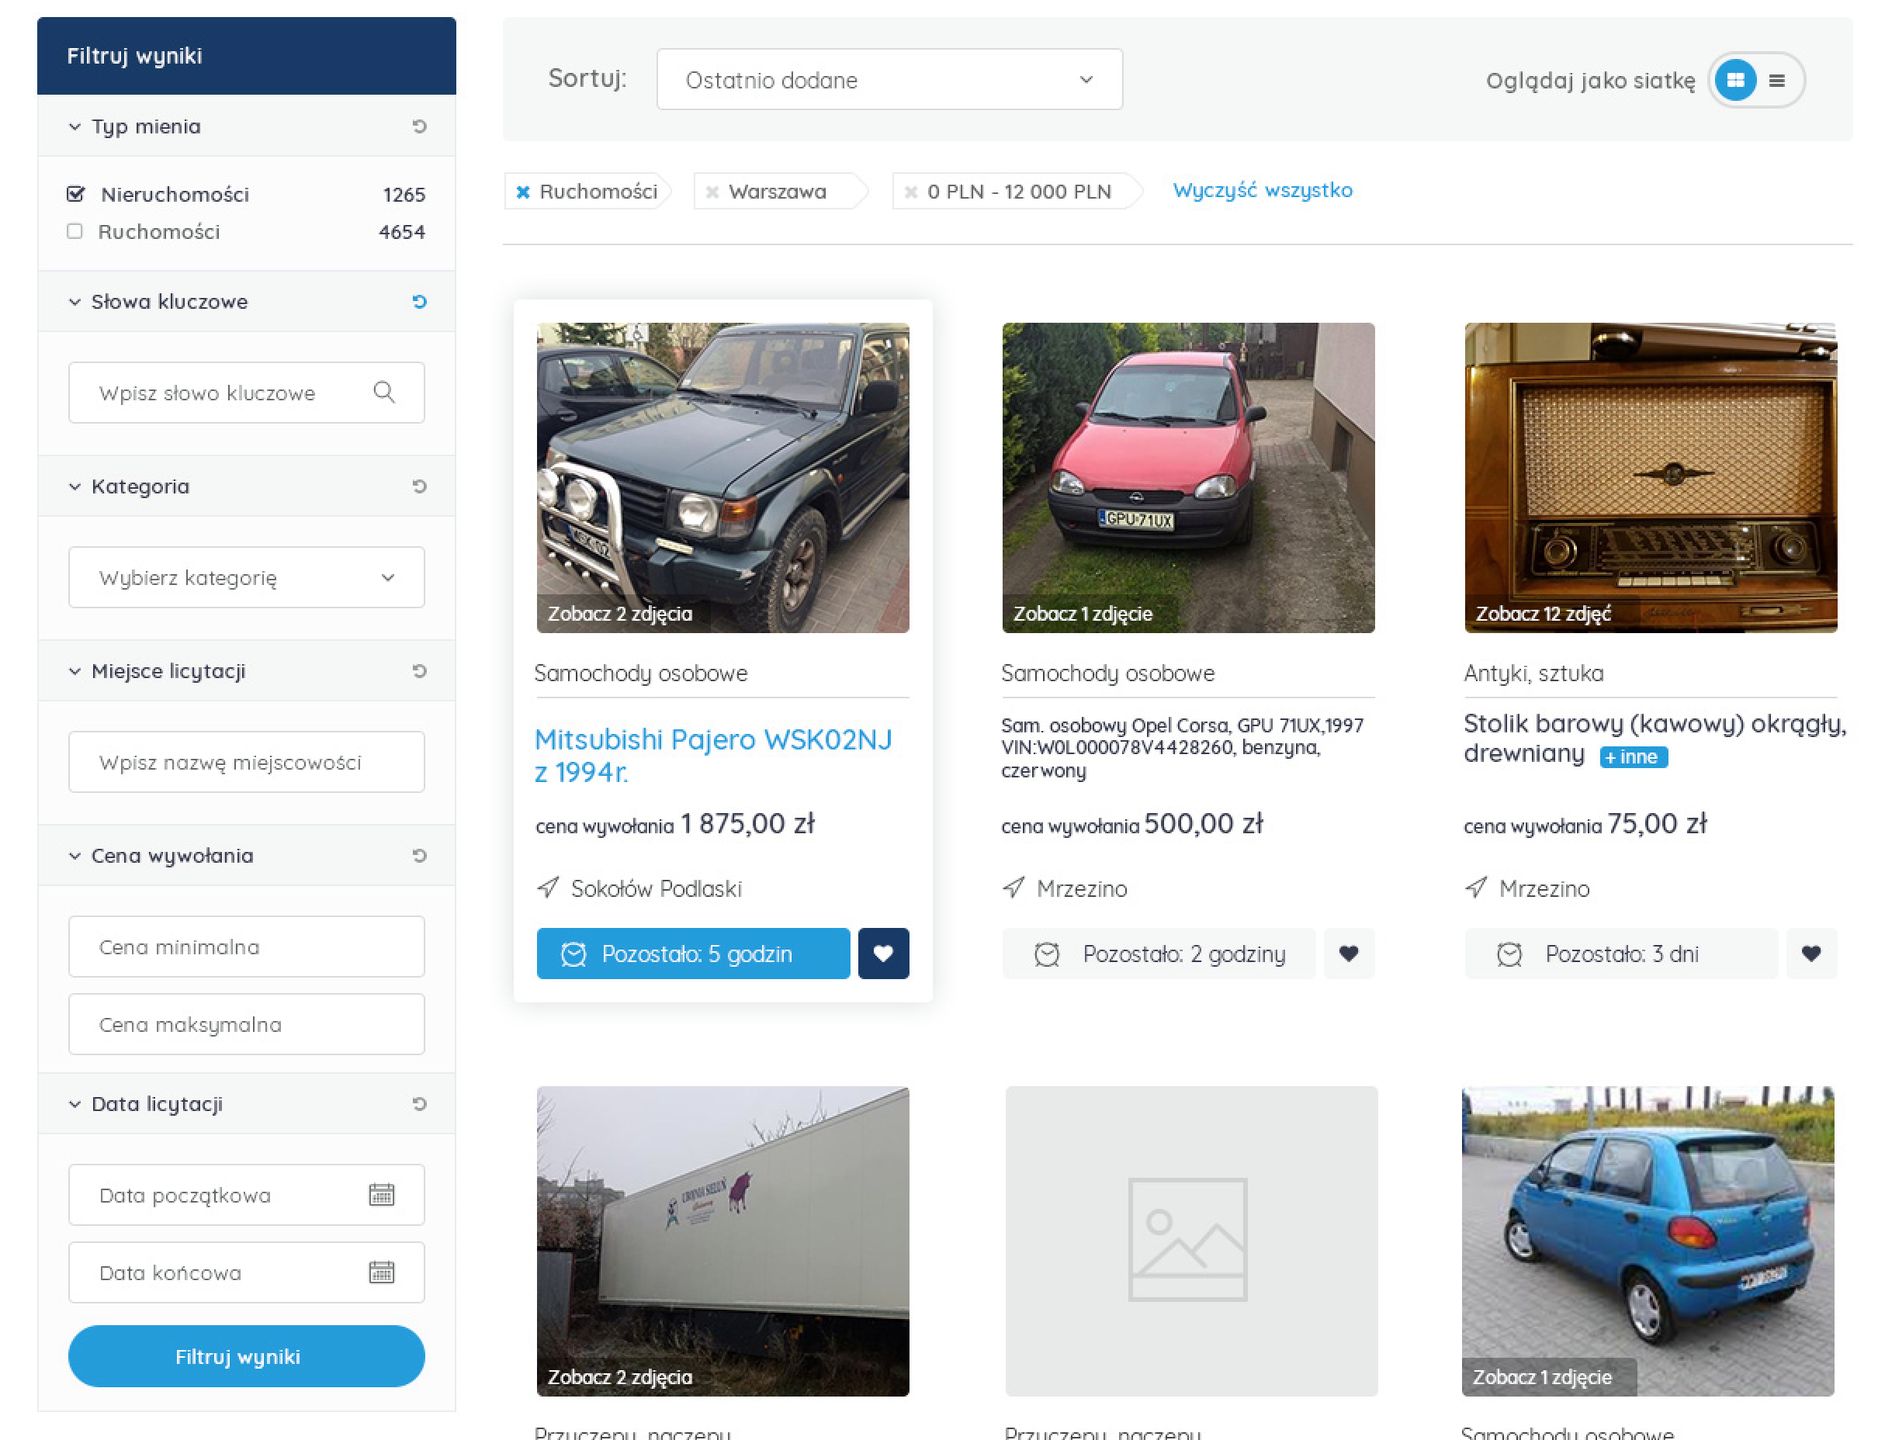Add Opel Corsa listing to favorites
Screen dimensions: 1878x1440
(1349, 953)
